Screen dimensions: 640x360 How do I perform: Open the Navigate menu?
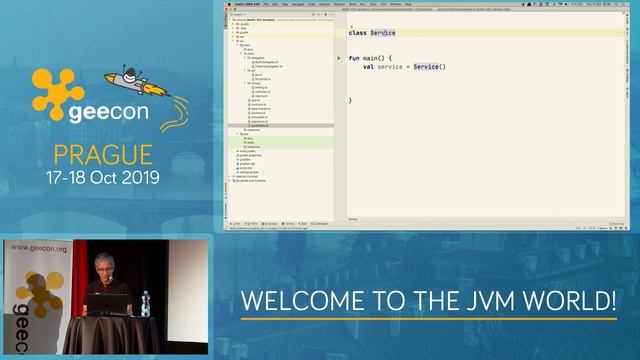[x=298, y=4]
